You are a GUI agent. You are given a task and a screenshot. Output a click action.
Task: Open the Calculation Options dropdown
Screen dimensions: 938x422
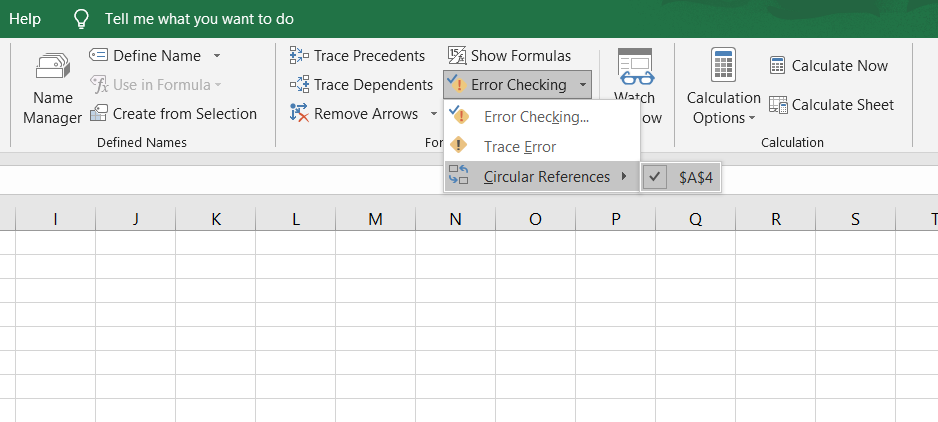(723, 108)
